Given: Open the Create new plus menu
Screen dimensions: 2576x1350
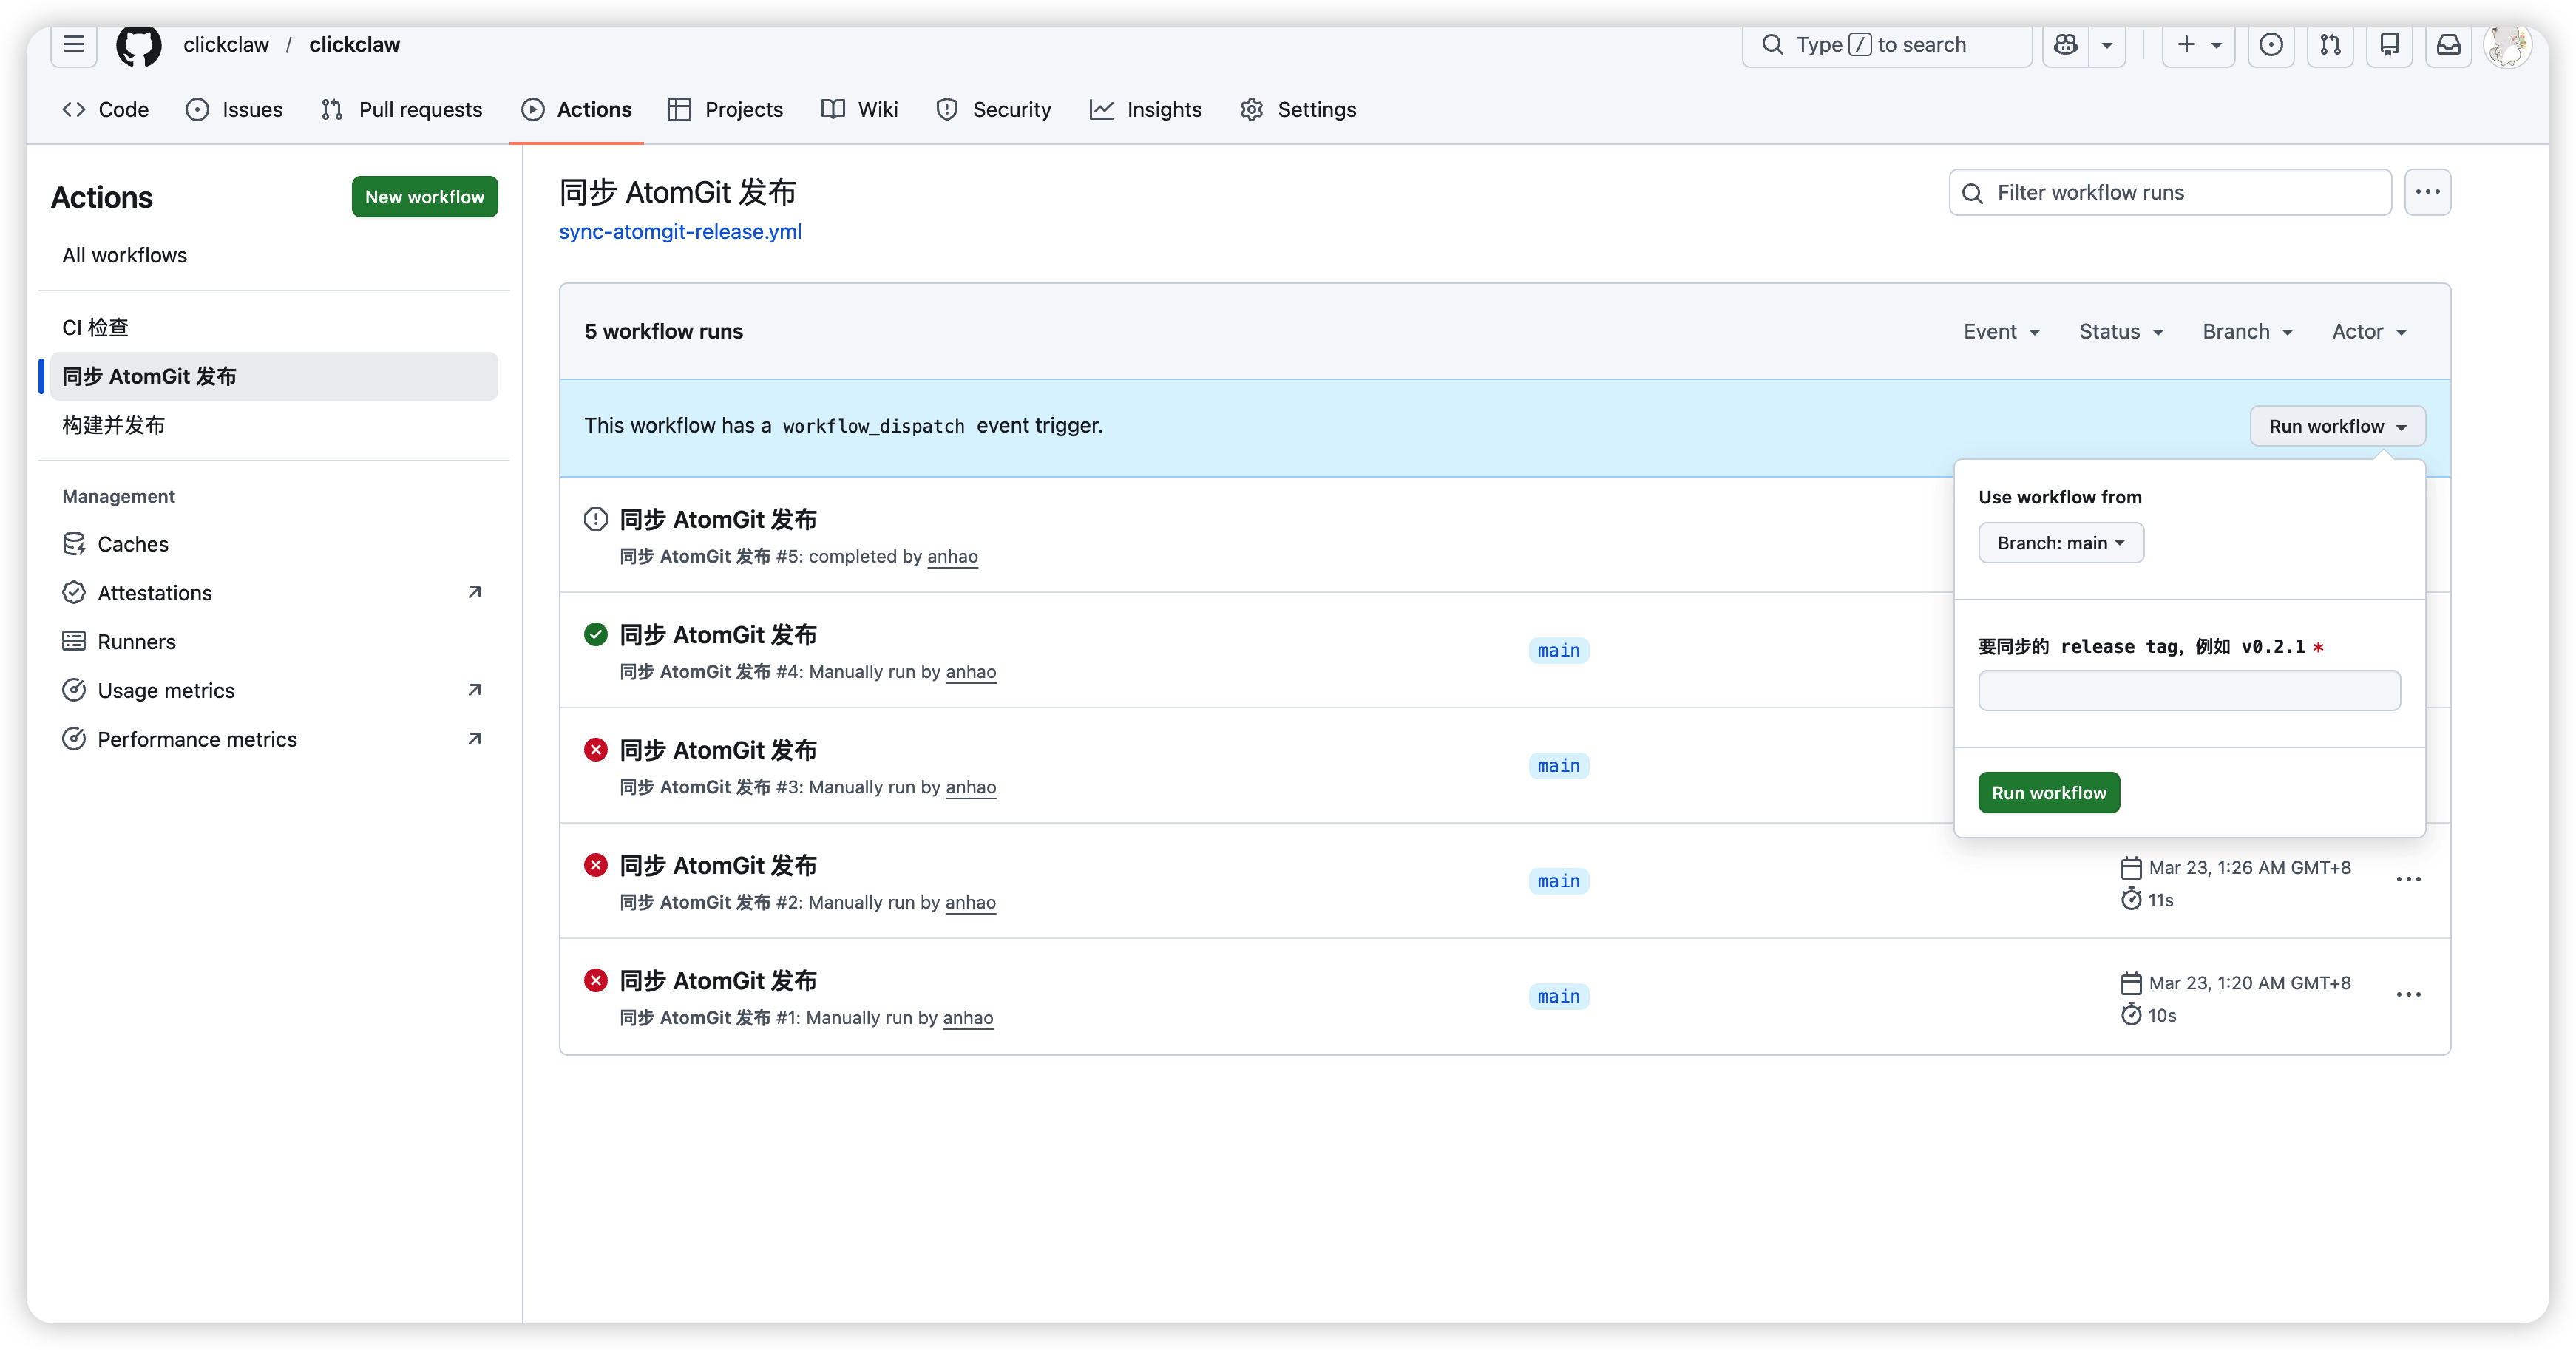Looking at the screenshot, I should [2198, 45].
